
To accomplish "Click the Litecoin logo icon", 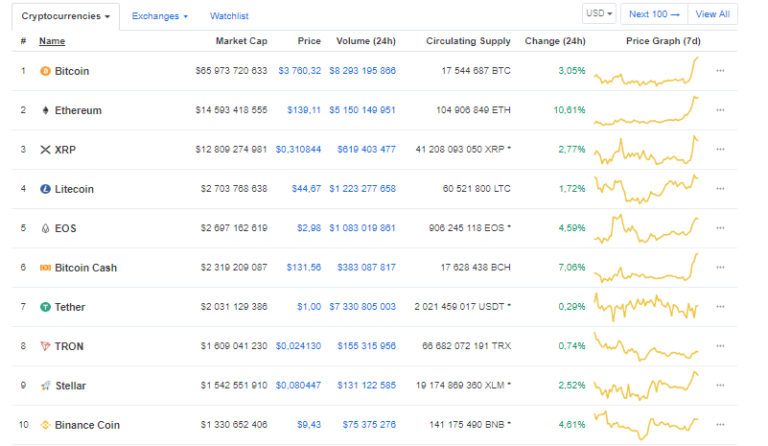I will tap(45, 188).
